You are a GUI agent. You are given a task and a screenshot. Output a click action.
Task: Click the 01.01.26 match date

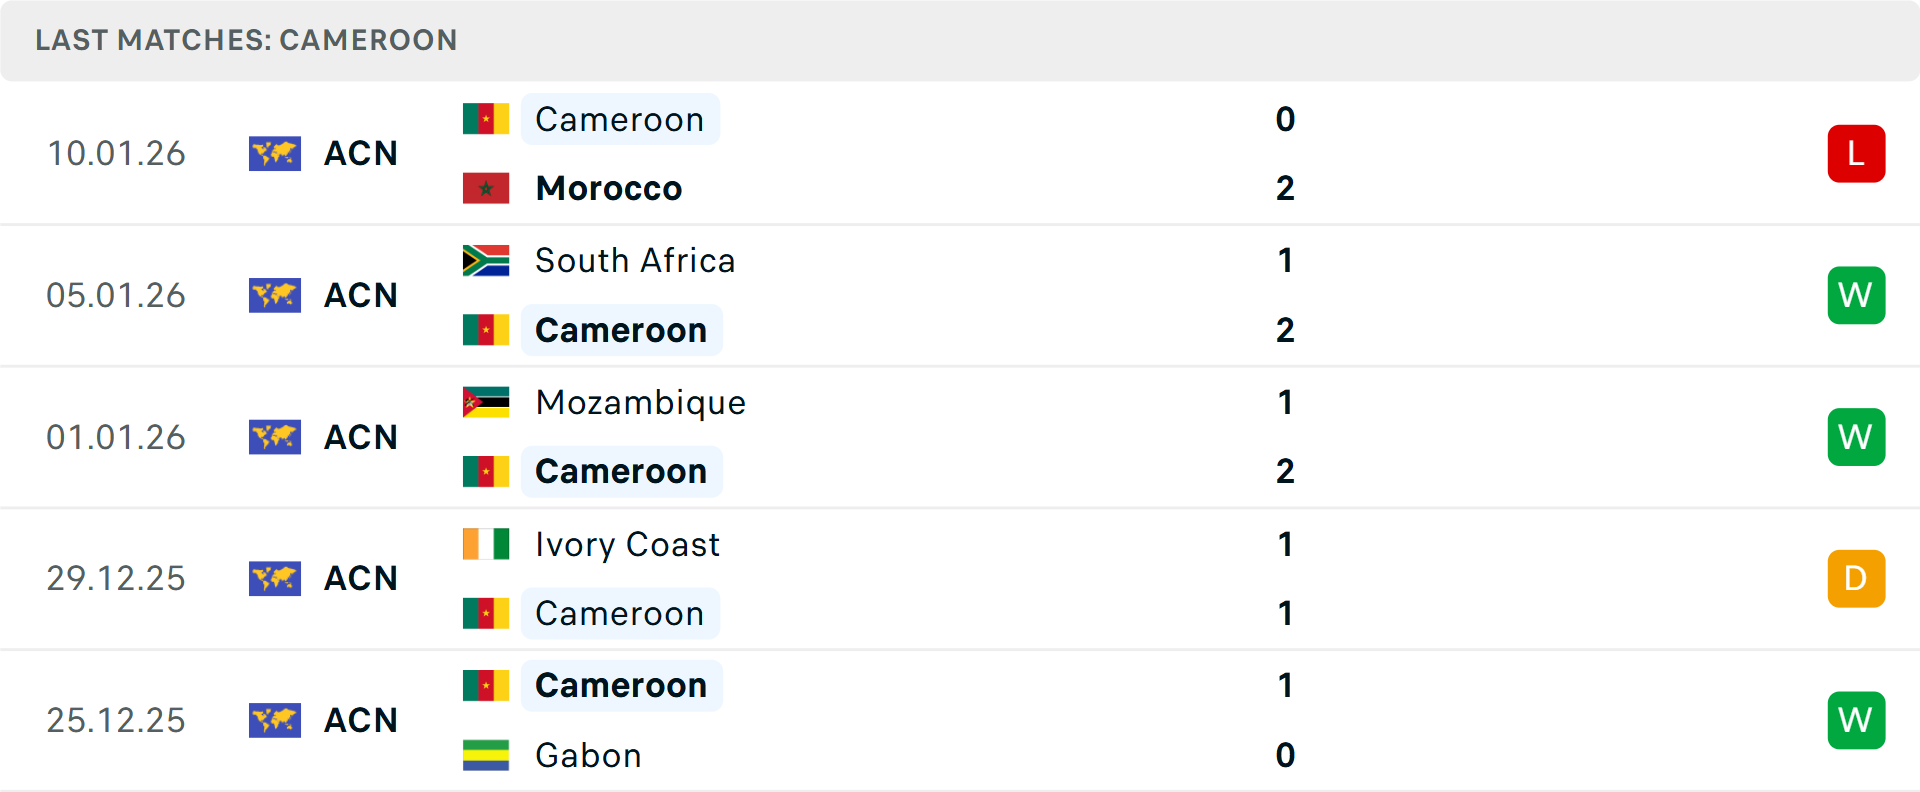116,437
